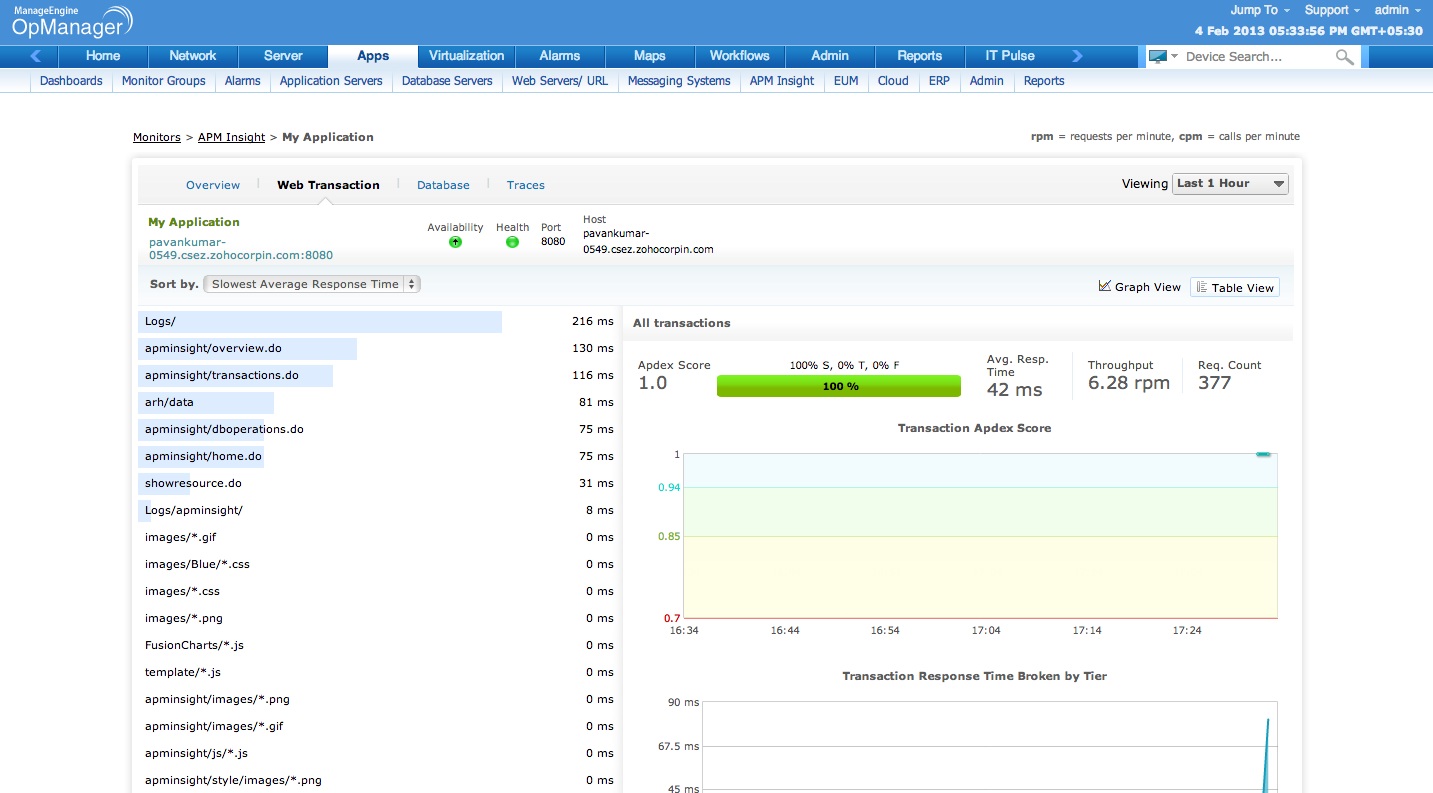Switch to the Traces tab
The height and width of the screenshot is (793, 1433).
(526, 185)
